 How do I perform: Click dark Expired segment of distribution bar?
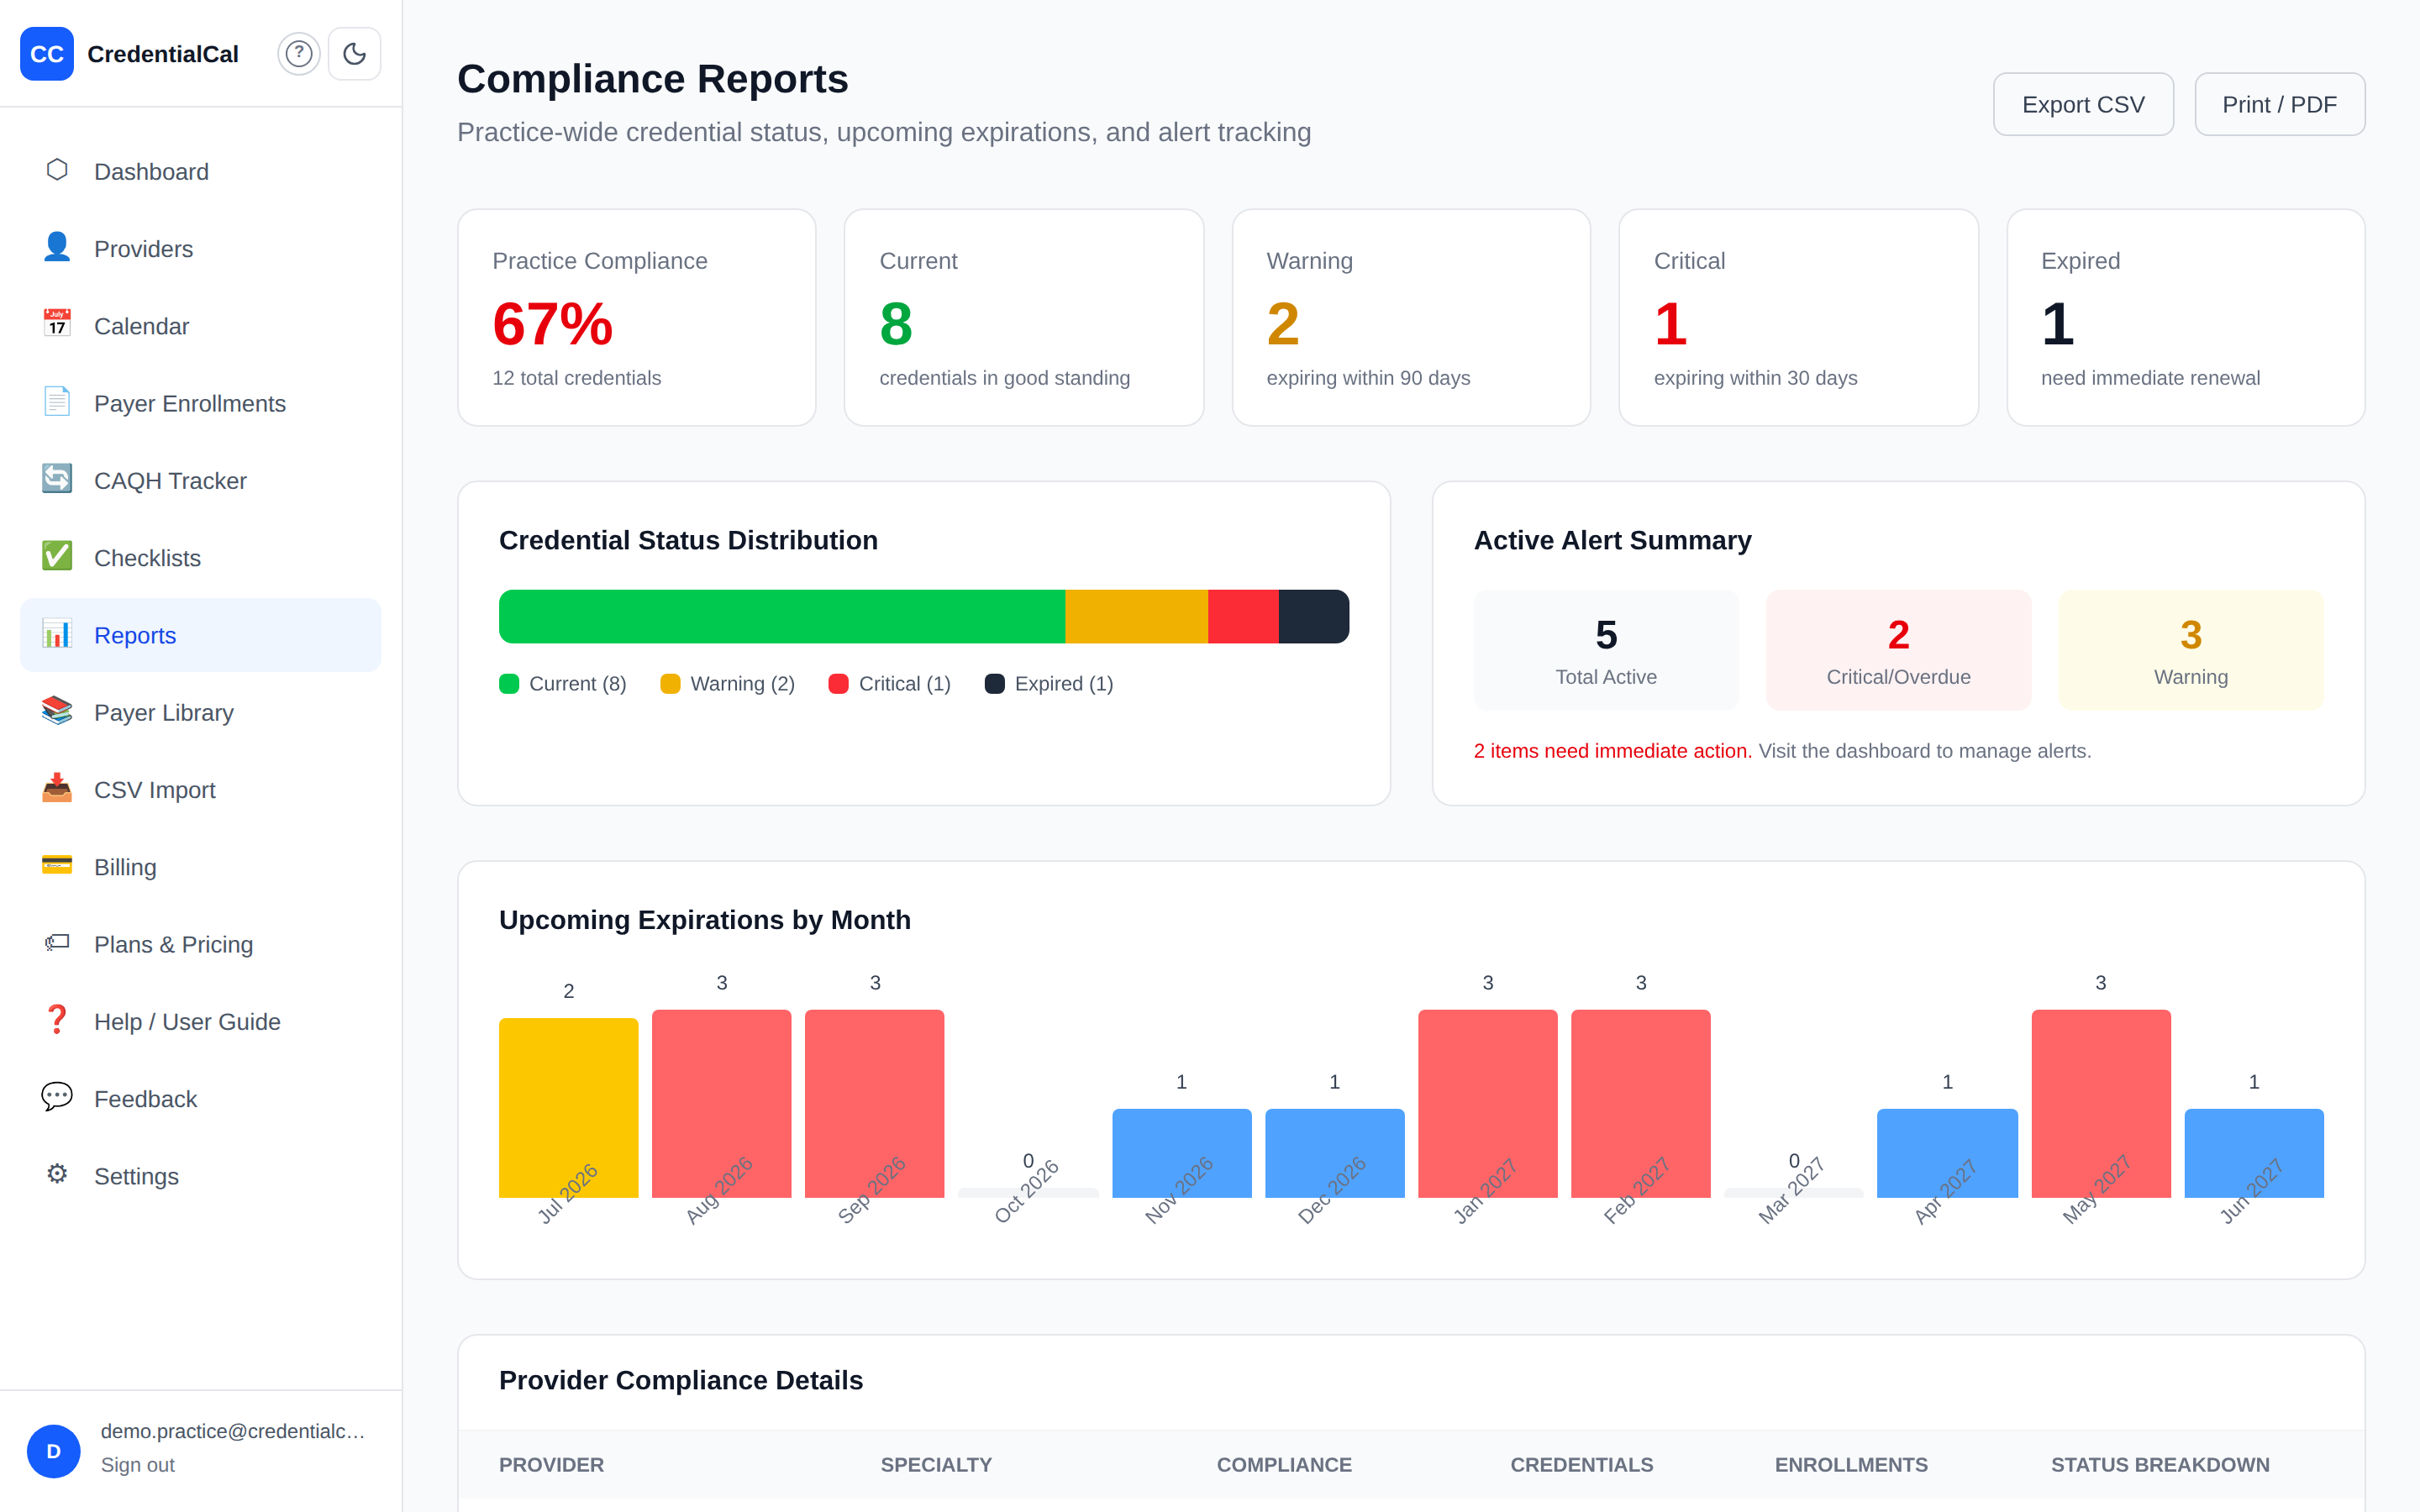(1314, 617)
